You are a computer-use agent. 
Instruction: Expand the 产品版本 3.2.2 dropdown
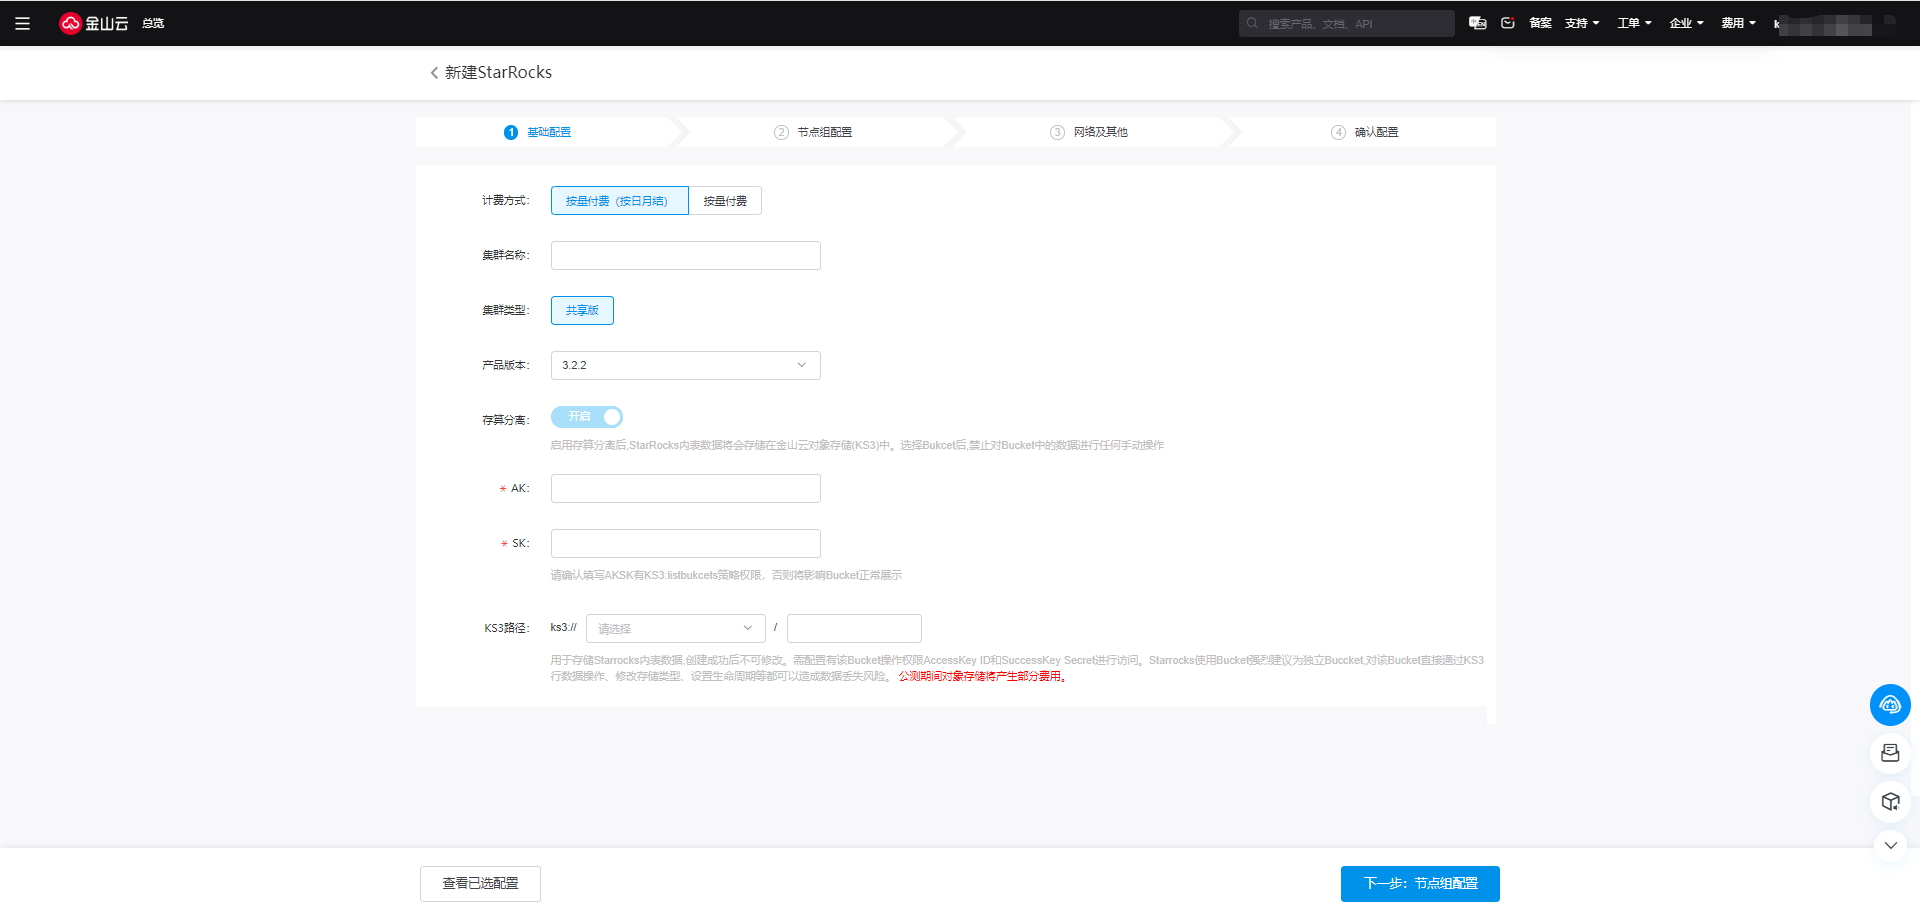[x=685, y=365]
